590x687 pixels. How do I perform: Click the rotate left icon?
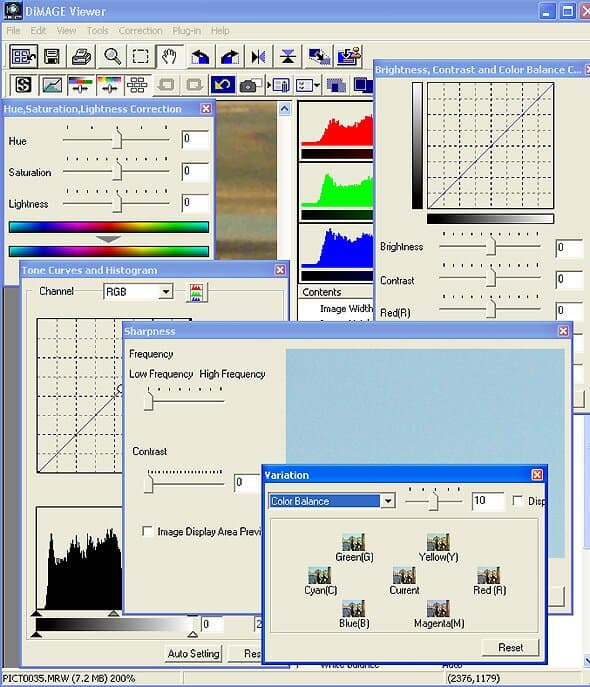pos(200,57)
